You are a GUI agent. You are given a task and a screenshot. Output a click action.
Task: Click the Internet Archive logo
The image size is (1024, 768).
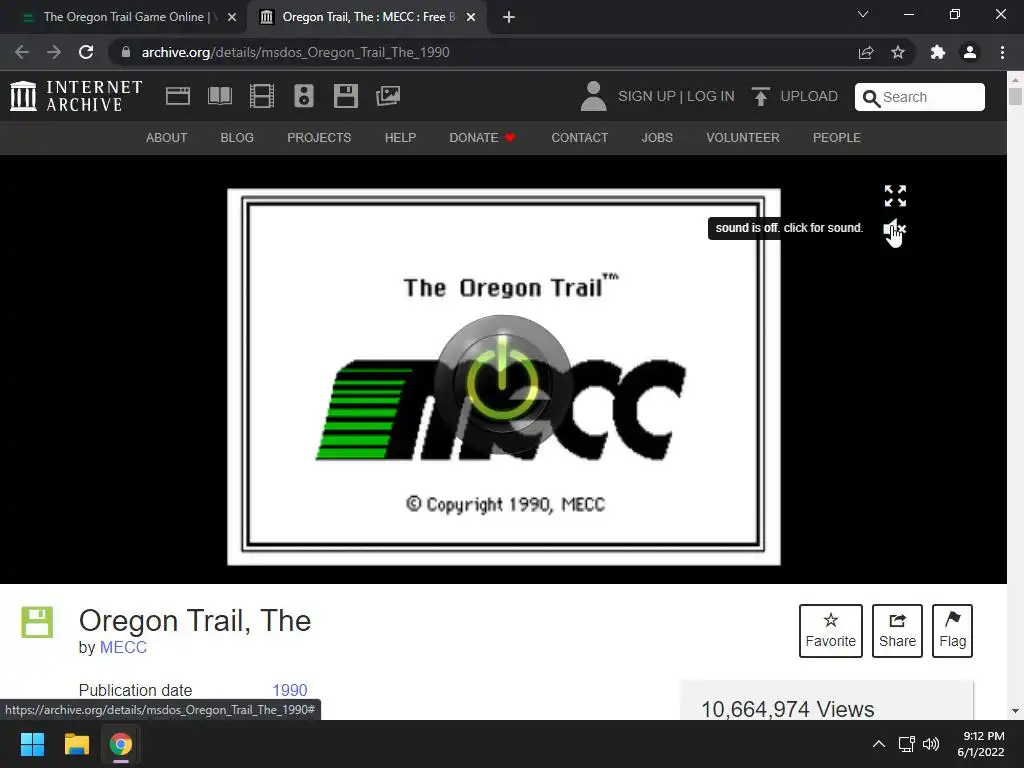[x=76, y=96]
